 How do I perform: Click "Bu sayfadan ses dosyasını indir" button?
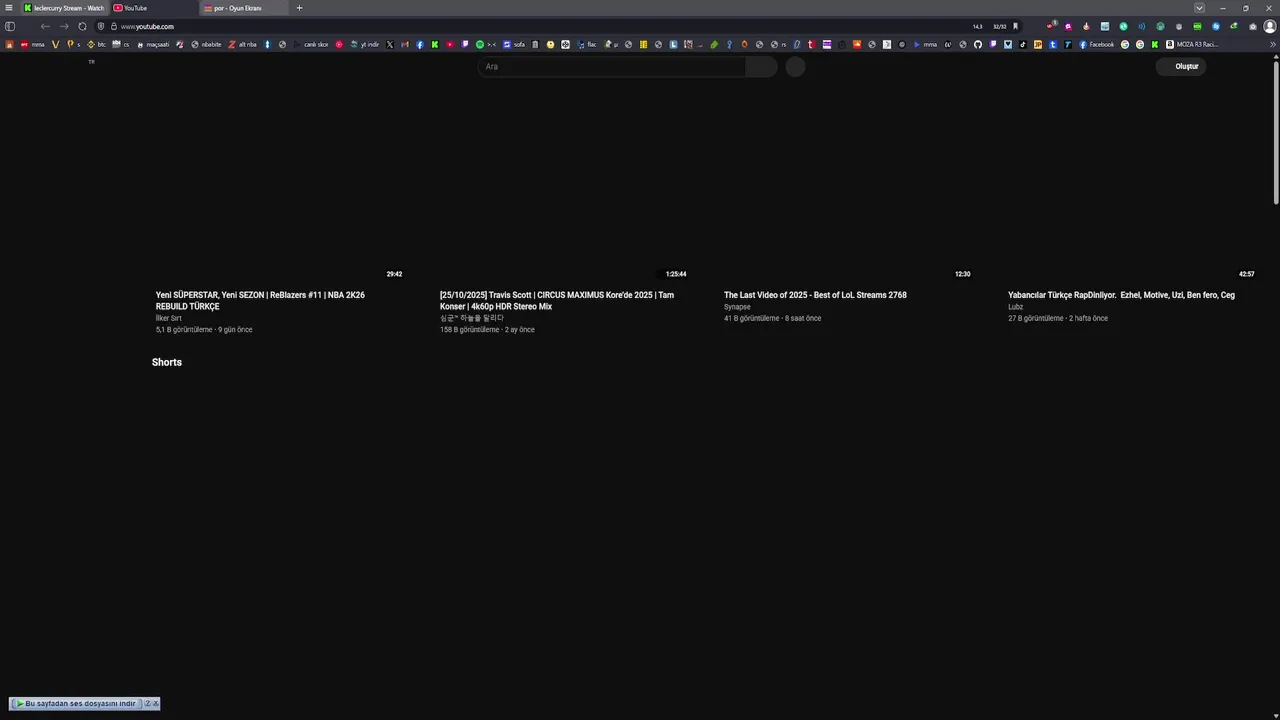[75, 704]
